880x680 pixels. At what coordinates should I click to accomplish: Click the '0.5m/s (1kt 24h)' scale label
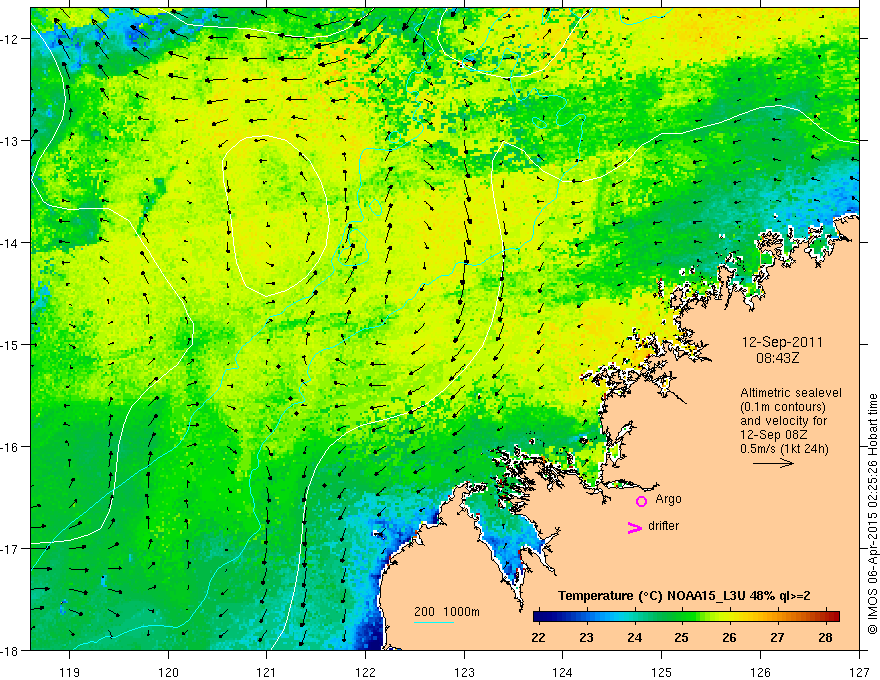click(x=784, y=449)
